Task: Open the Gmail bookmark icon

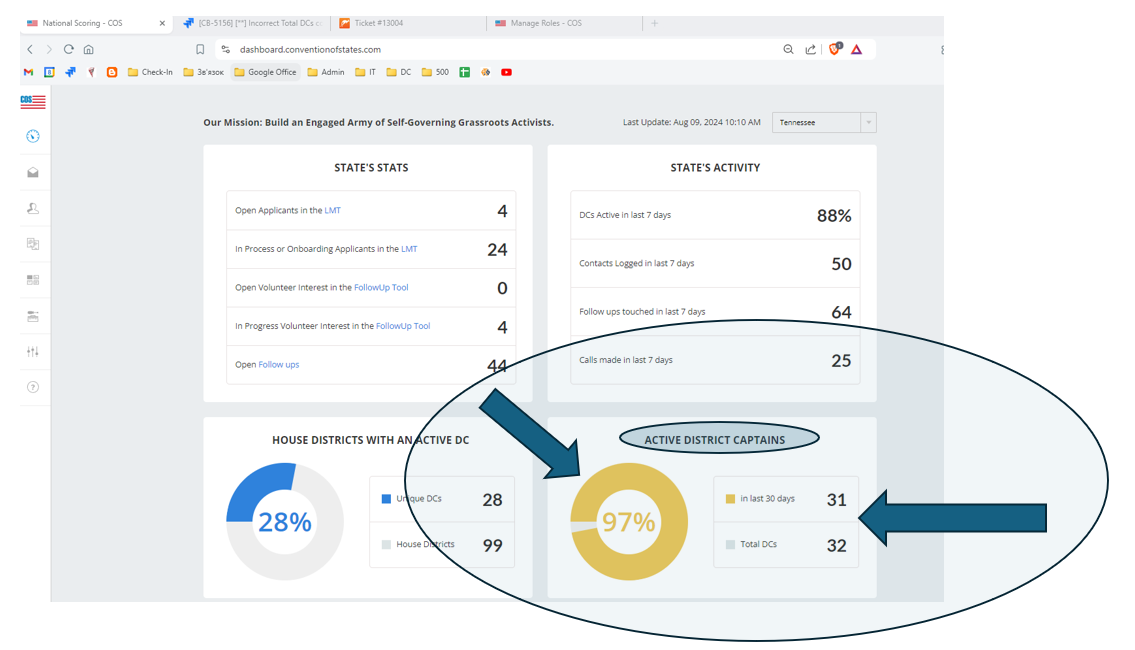Action: 29,72
